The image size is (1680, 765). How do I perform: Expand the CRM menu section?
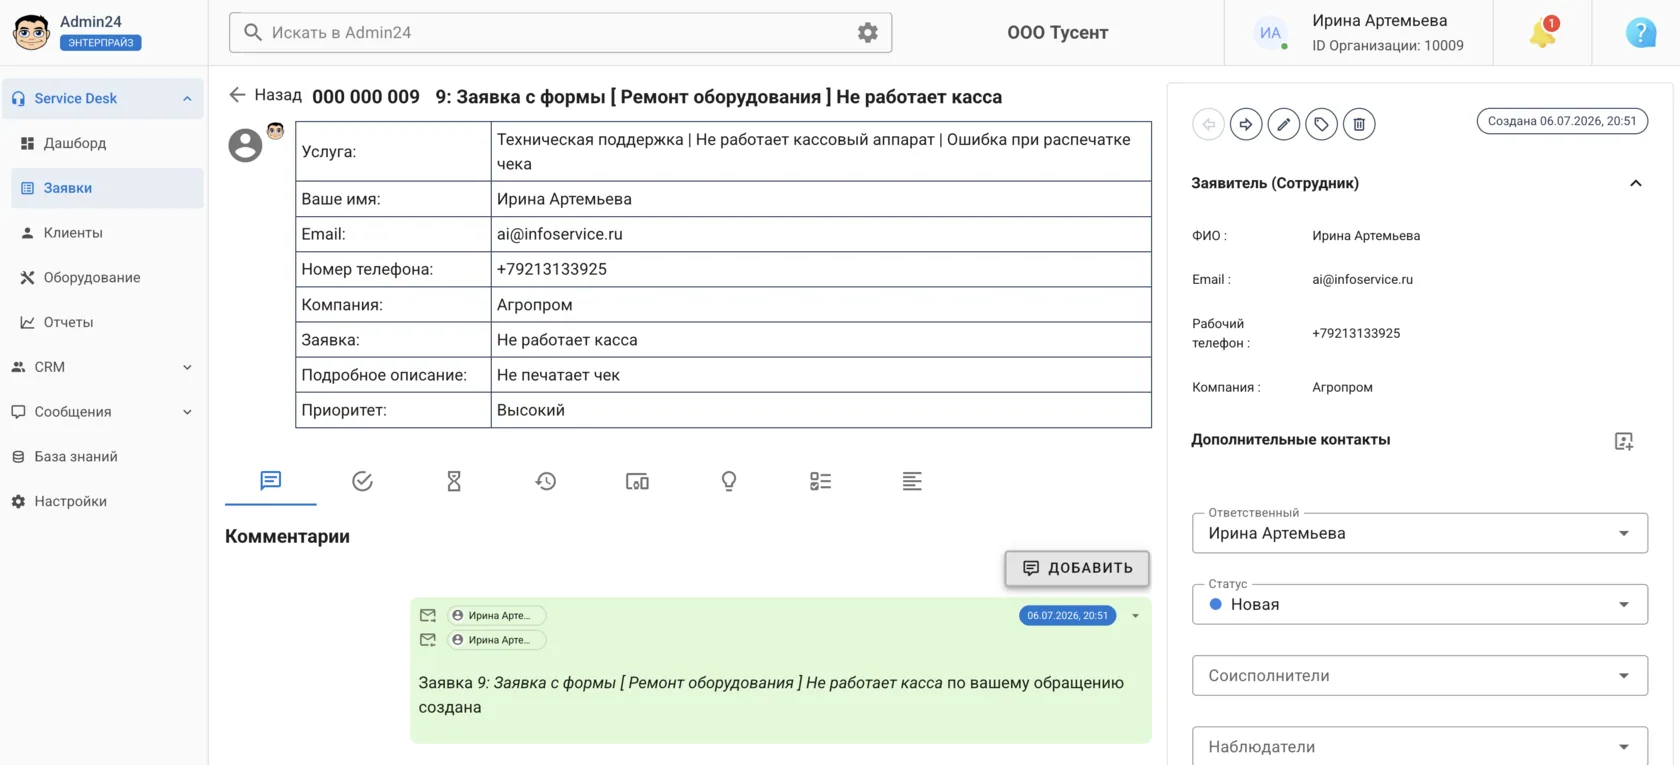[x=187, y=367]
